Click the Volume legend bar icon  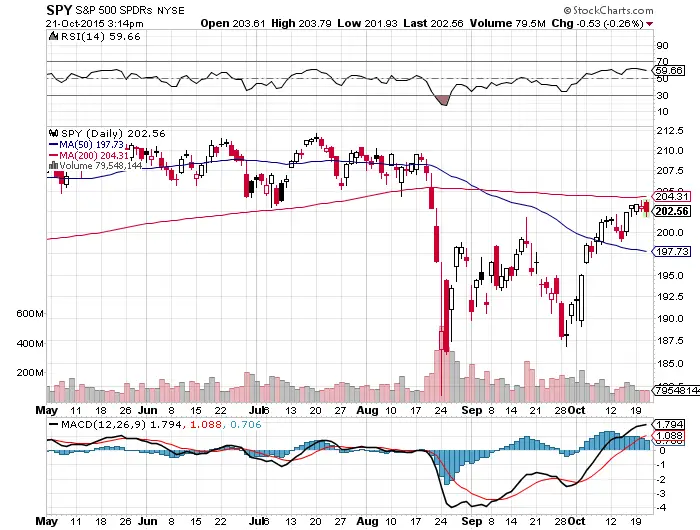(53, 166)
